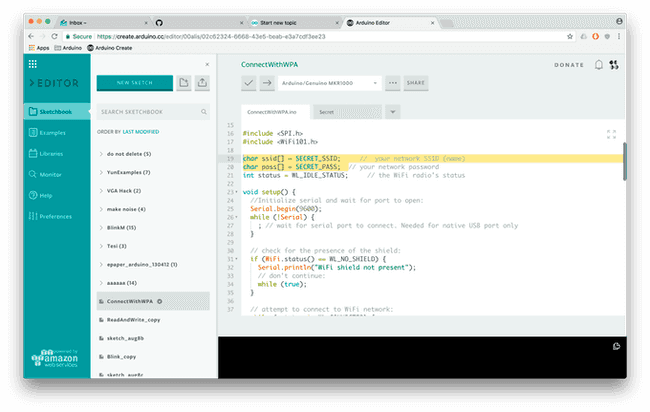Open the Arduino/Genuino MKR1000 board dropdown
The image size is (650, 412).
331,83
